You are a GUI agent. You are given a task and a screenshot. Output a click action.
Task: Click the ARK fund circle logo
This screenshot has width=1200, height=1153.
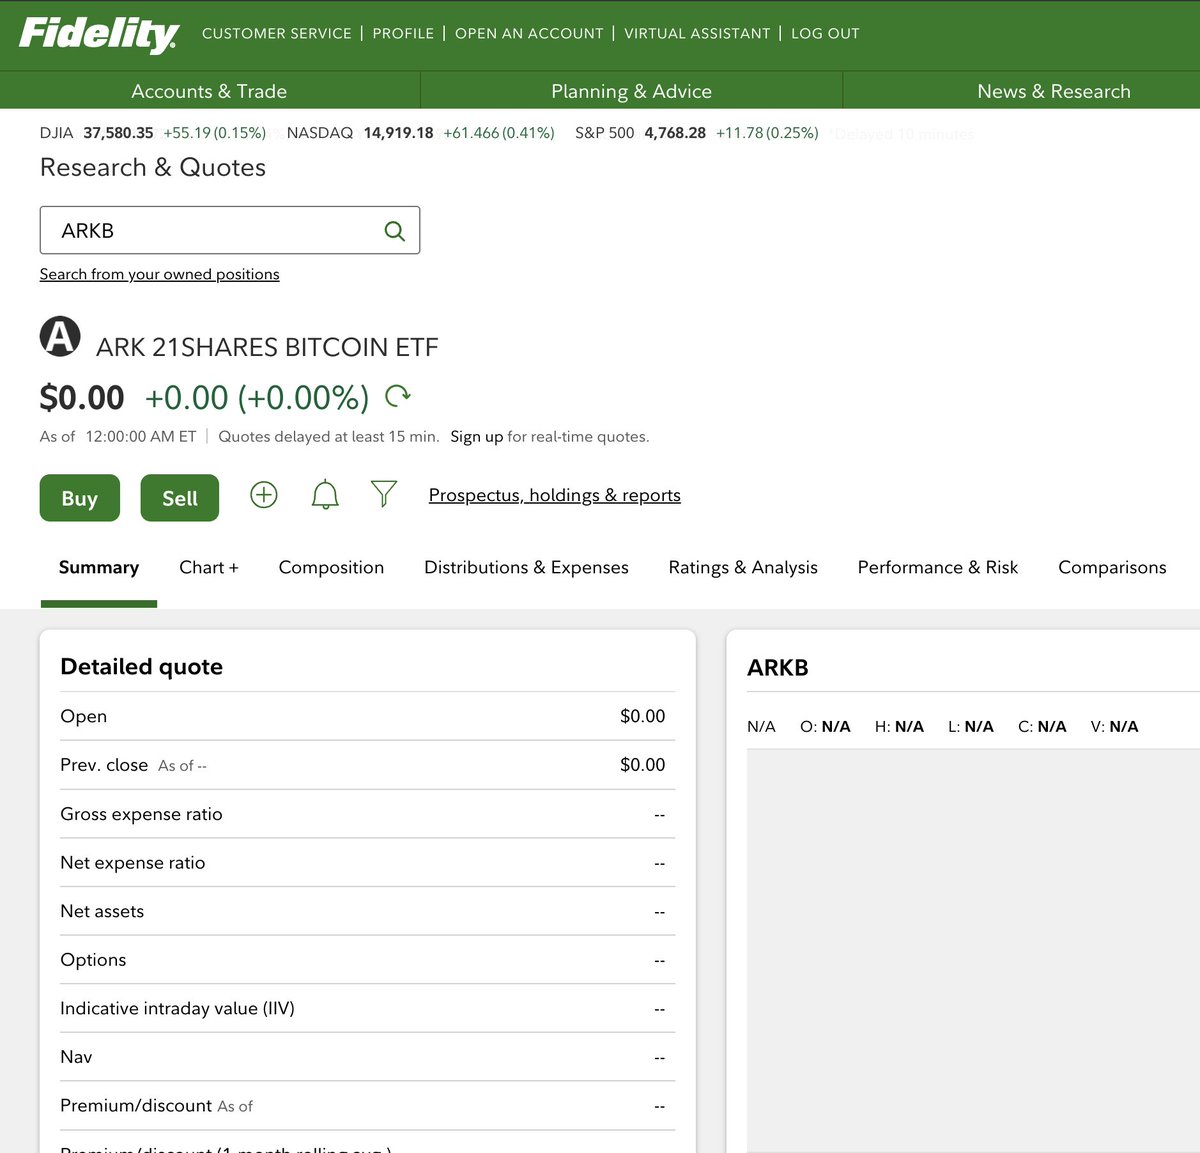click(60, 336)
